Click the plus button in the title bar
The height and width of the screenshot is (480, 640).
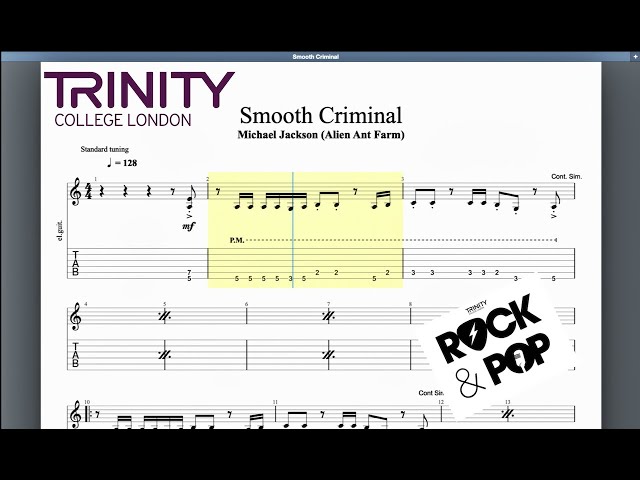coord(636,57)
